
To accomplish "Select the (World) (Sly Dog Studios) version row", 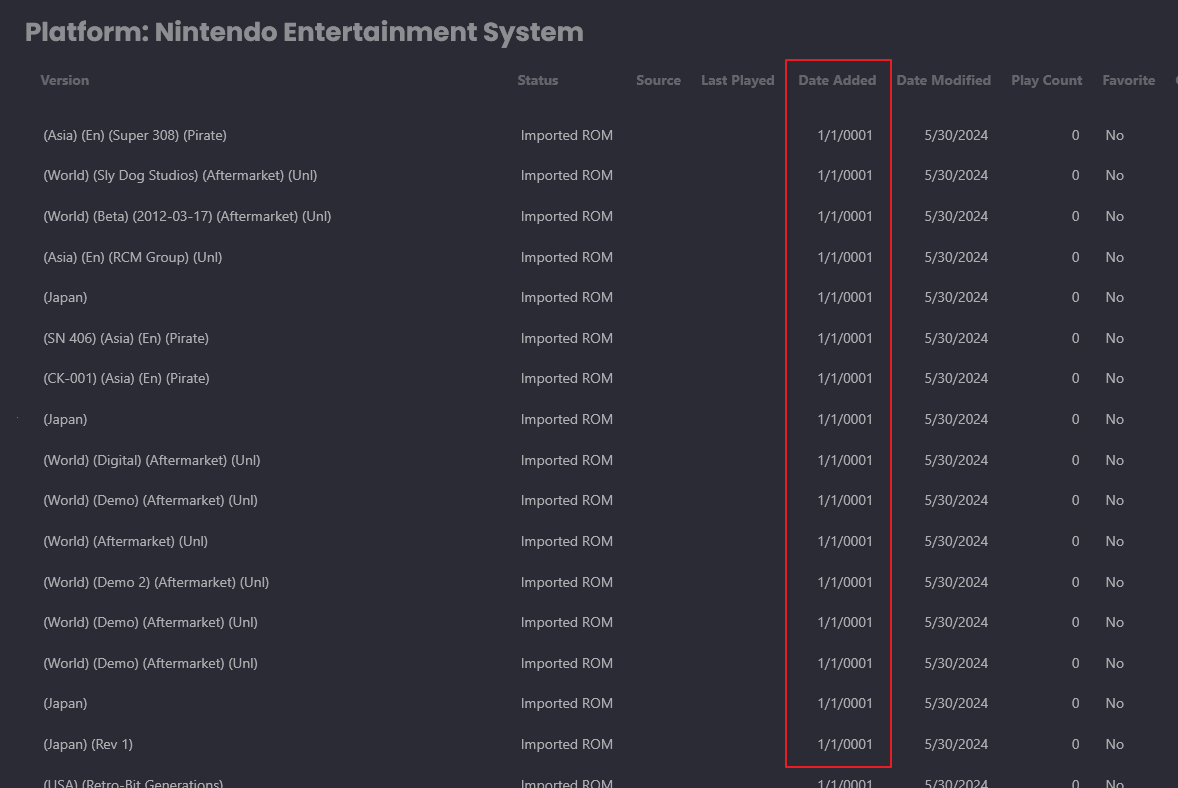I will click(180, 175).
